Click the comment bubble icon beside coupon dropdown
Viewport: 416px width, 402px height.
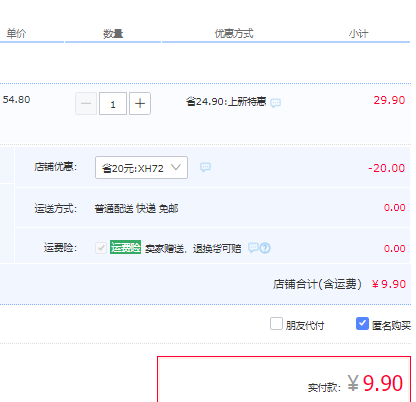205,167
